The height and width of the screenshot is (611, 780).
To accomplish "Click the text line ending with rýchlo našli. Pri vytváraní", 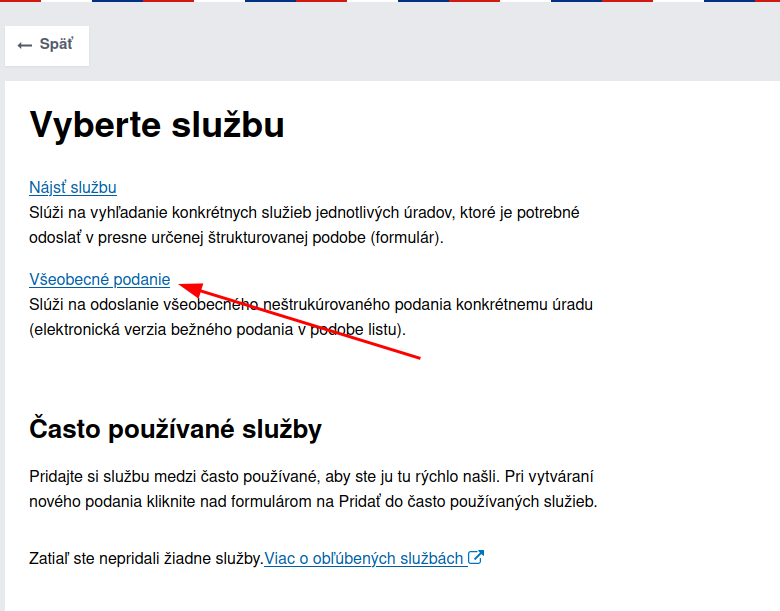I will 313,477.
